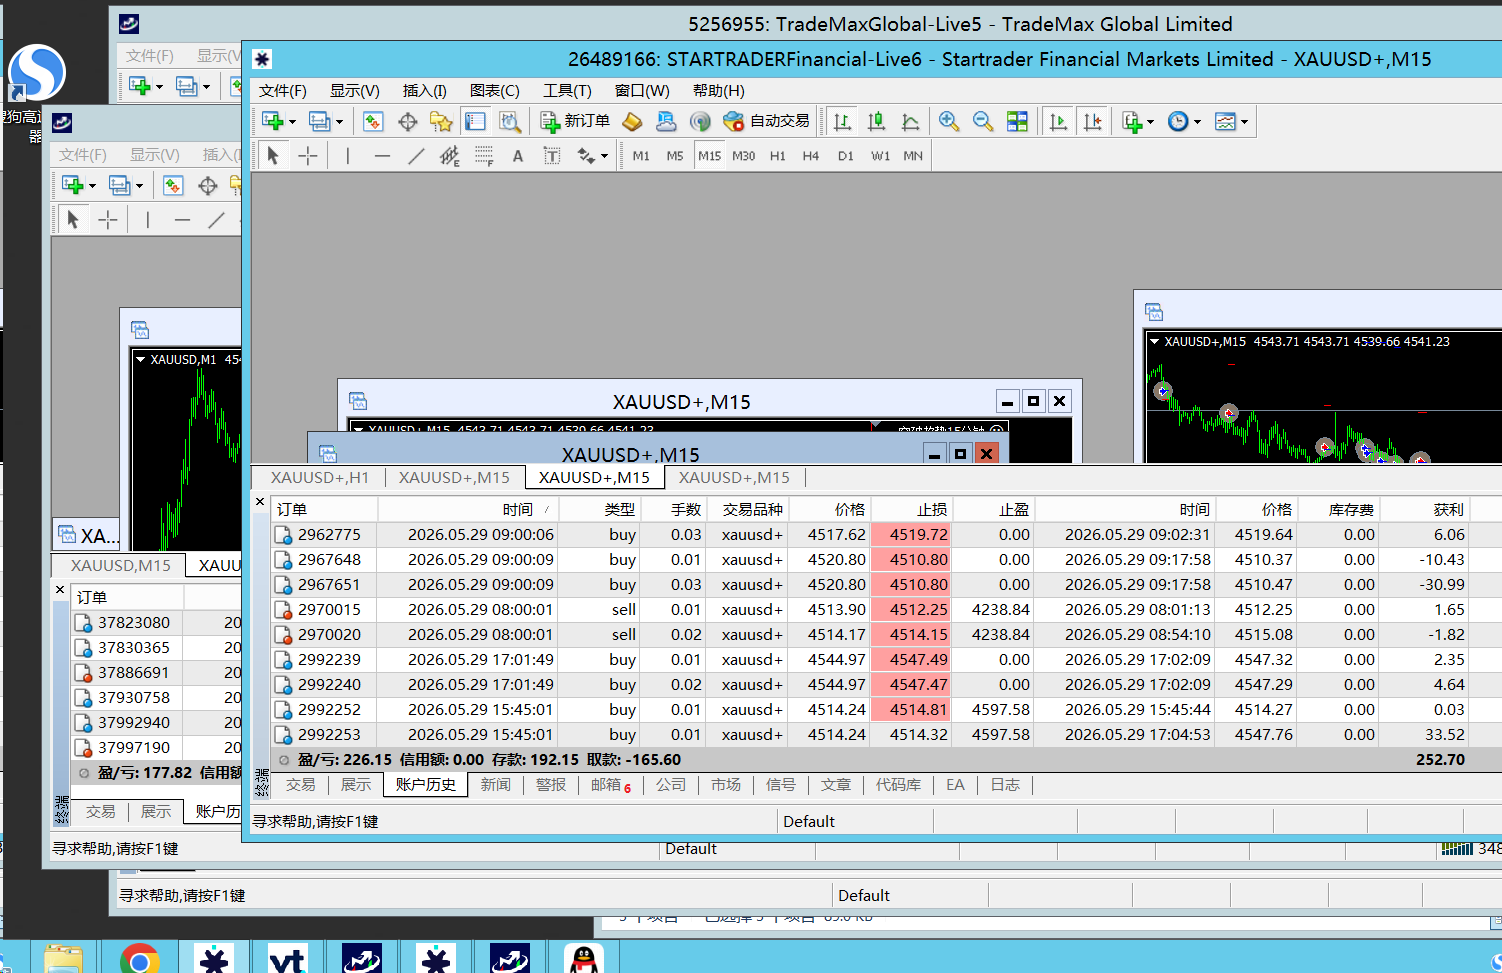Zoom in on the chart
The image size is (1502, 973).
tap(949, 121)
